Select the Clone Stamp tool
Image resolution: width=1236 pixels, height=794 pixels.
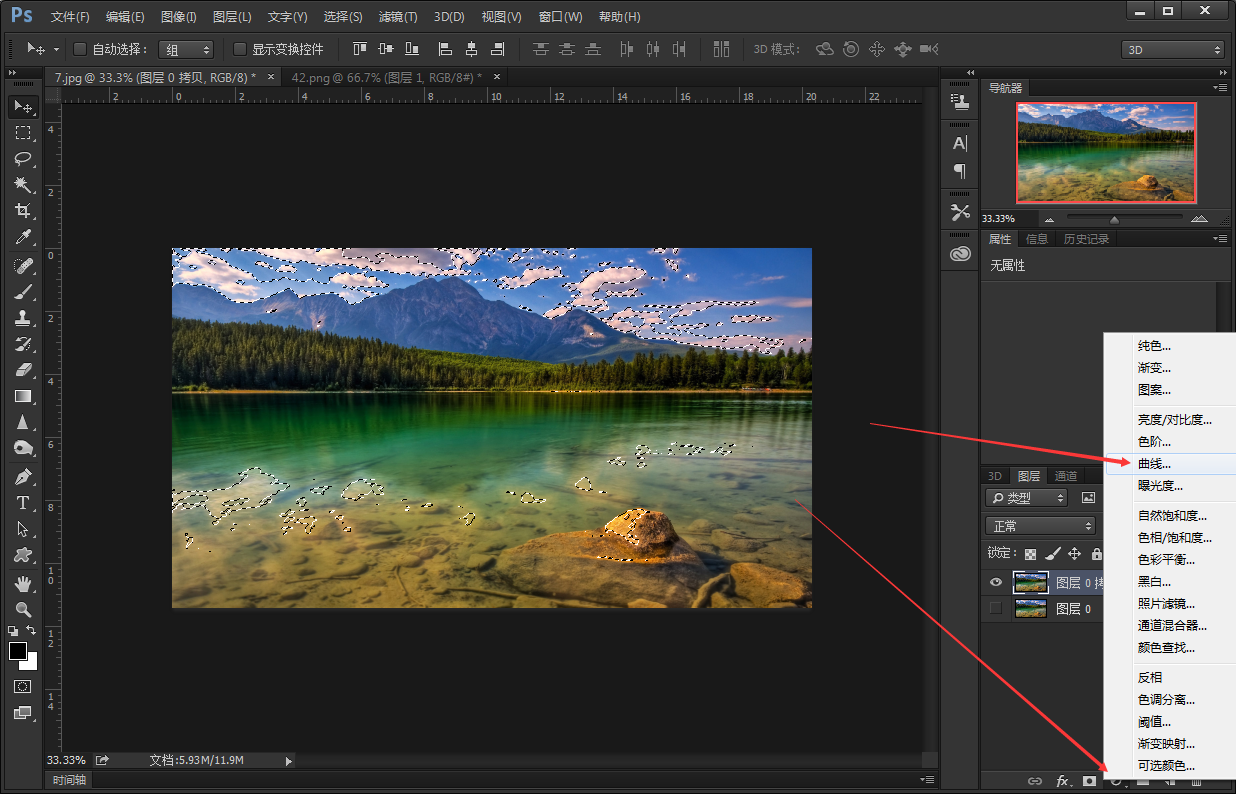click(23, 318)
